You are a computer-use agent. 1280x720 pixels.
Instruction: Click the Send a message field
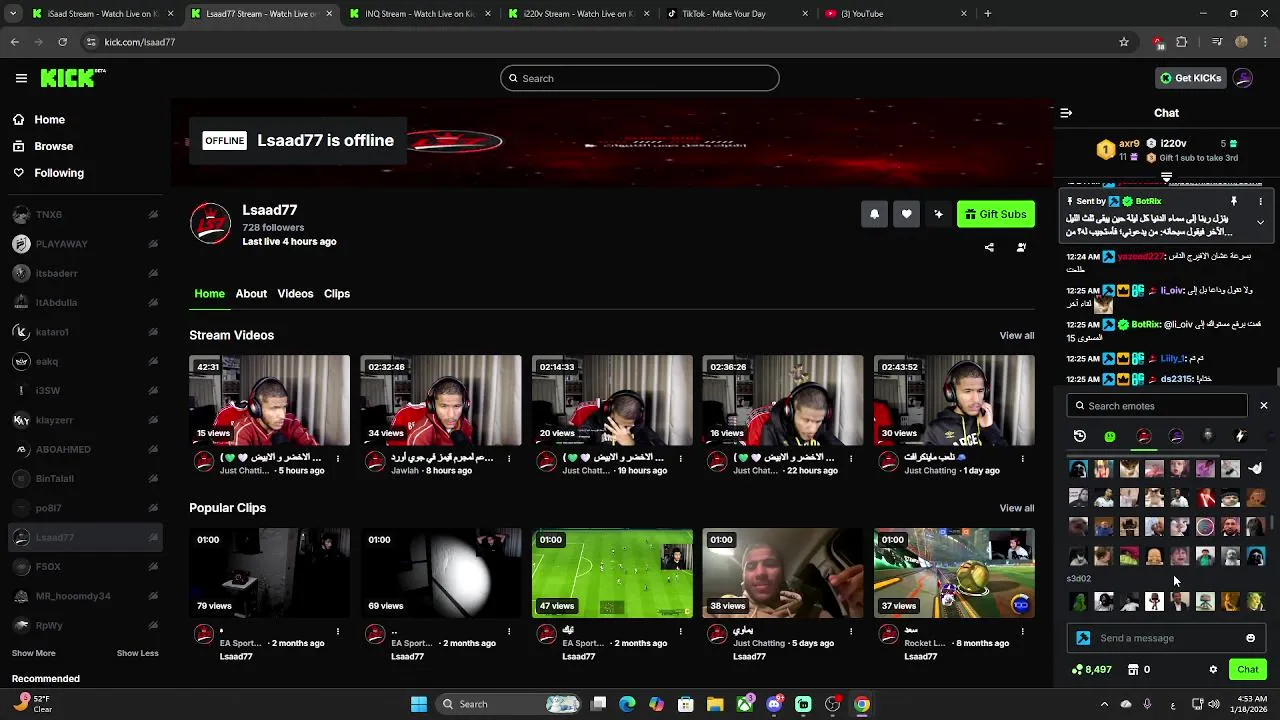1165,638
